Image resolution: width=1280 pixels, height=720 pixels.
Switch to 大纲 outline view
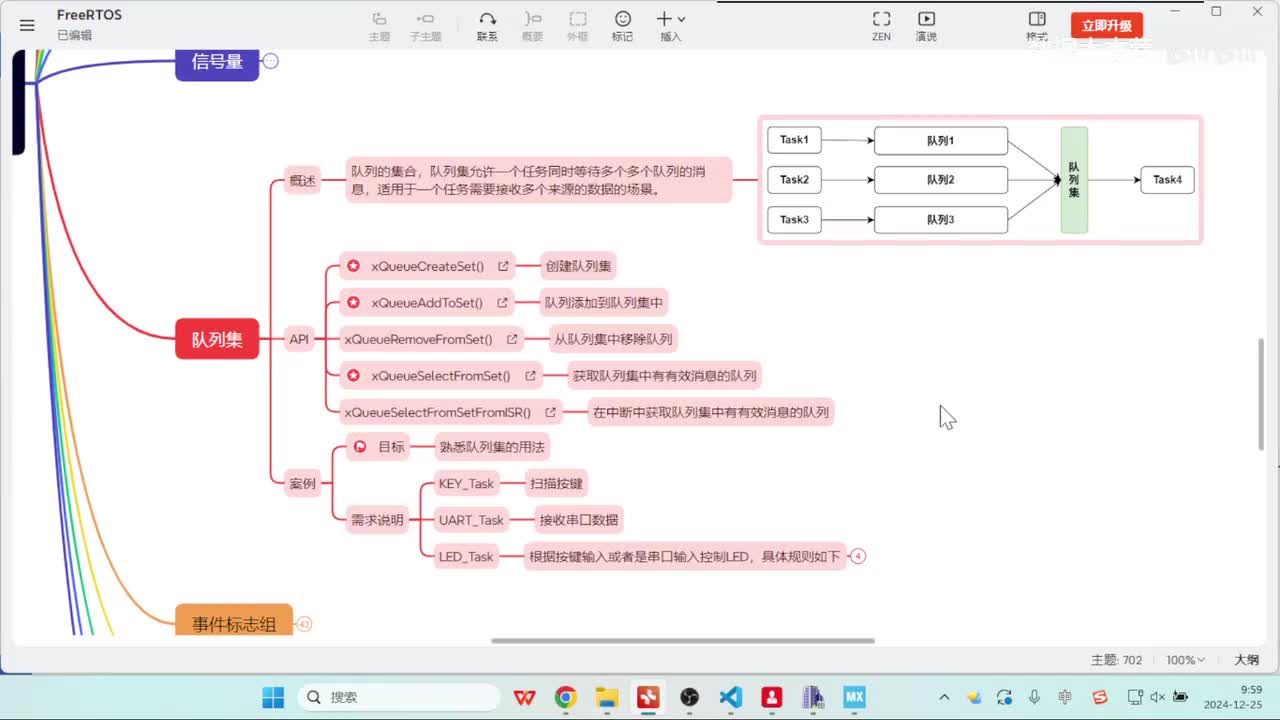click(1246, 660)
